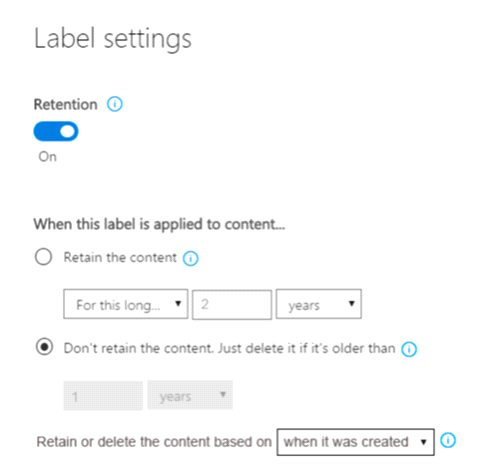The height and width of the screenshot is (464, 504).
Task: Open the info icon next to Retention
Action: click(x=115, y=104)
